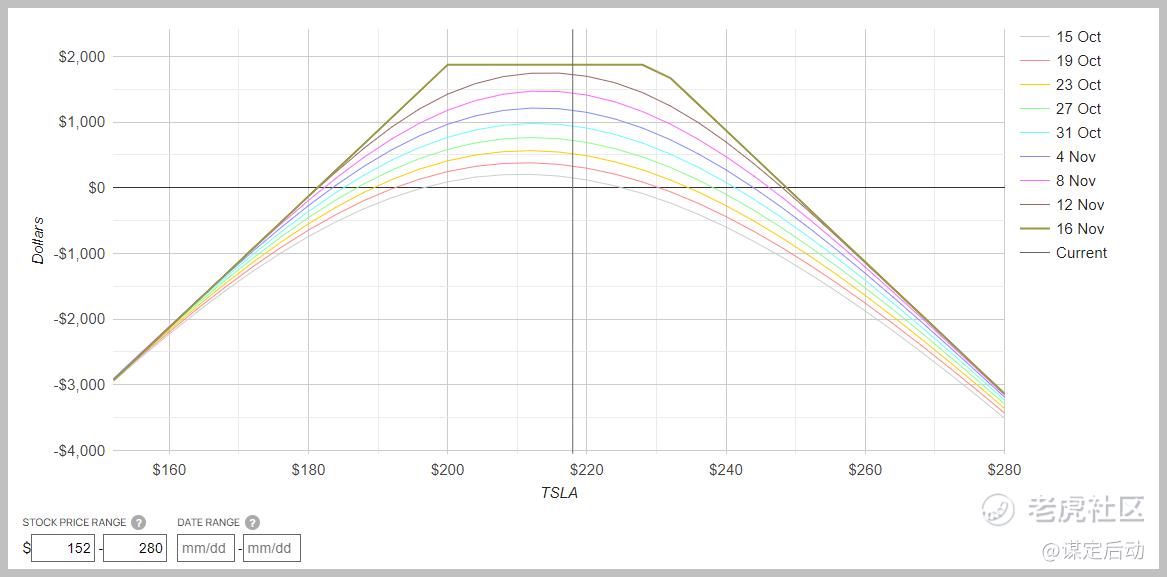
Task: Click the $200 x-axis label
Action: 447,470
